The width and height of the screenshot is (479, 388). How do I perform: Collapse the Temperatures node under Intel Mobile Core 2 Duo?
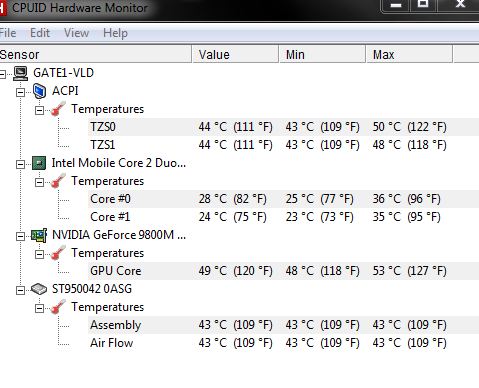tap(39, 182)
